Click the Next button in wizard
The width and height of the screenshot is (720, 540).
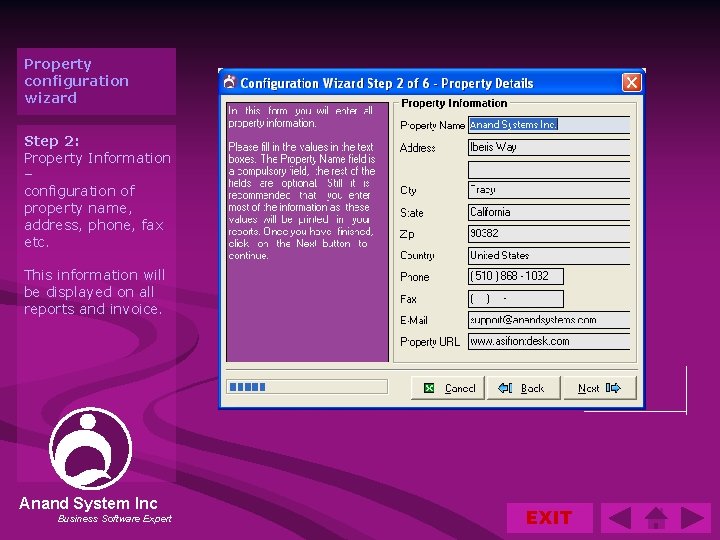click(600, 388)
